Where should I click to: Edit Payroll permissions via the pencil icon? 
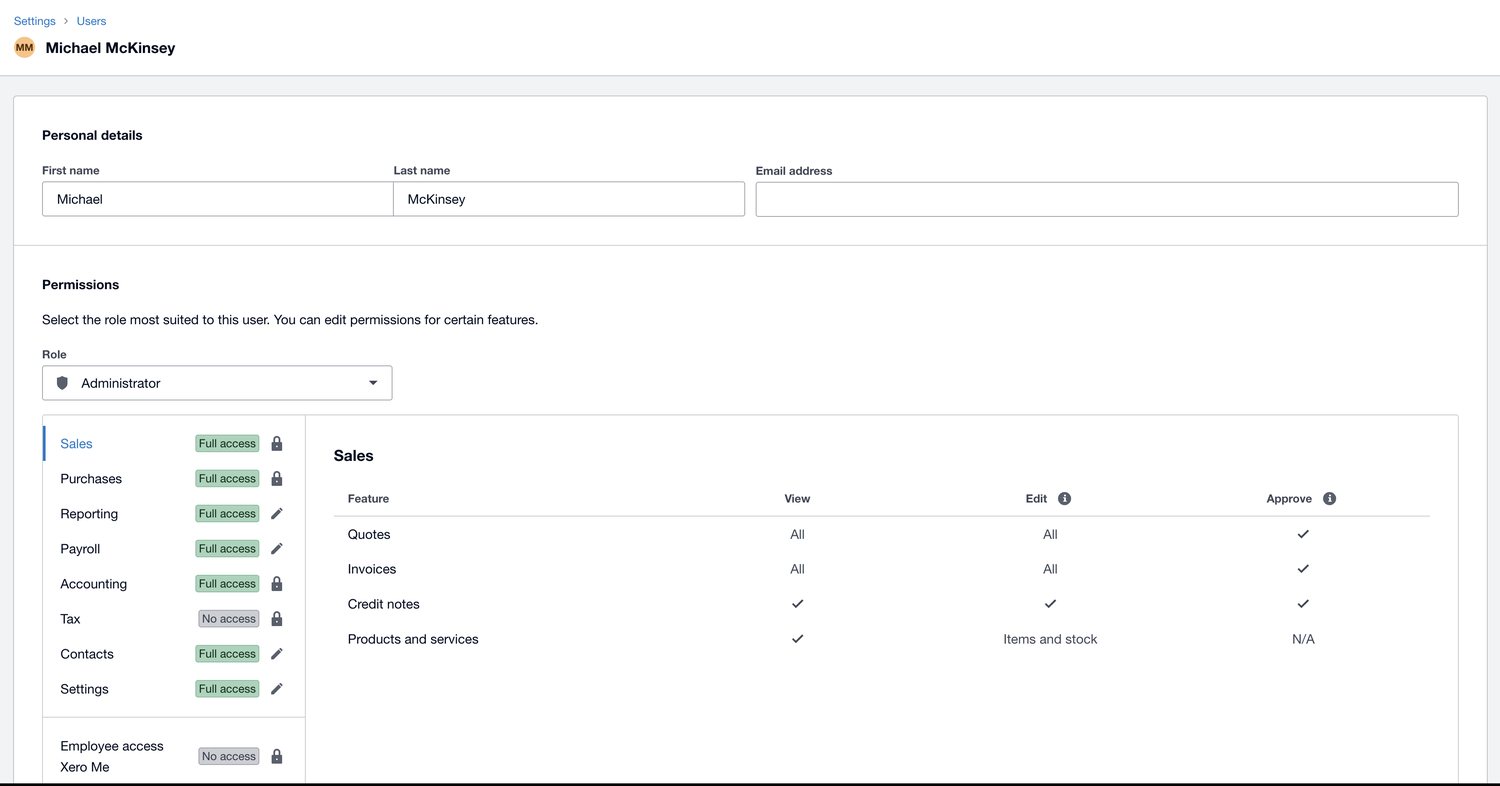[x=277, y=548]
